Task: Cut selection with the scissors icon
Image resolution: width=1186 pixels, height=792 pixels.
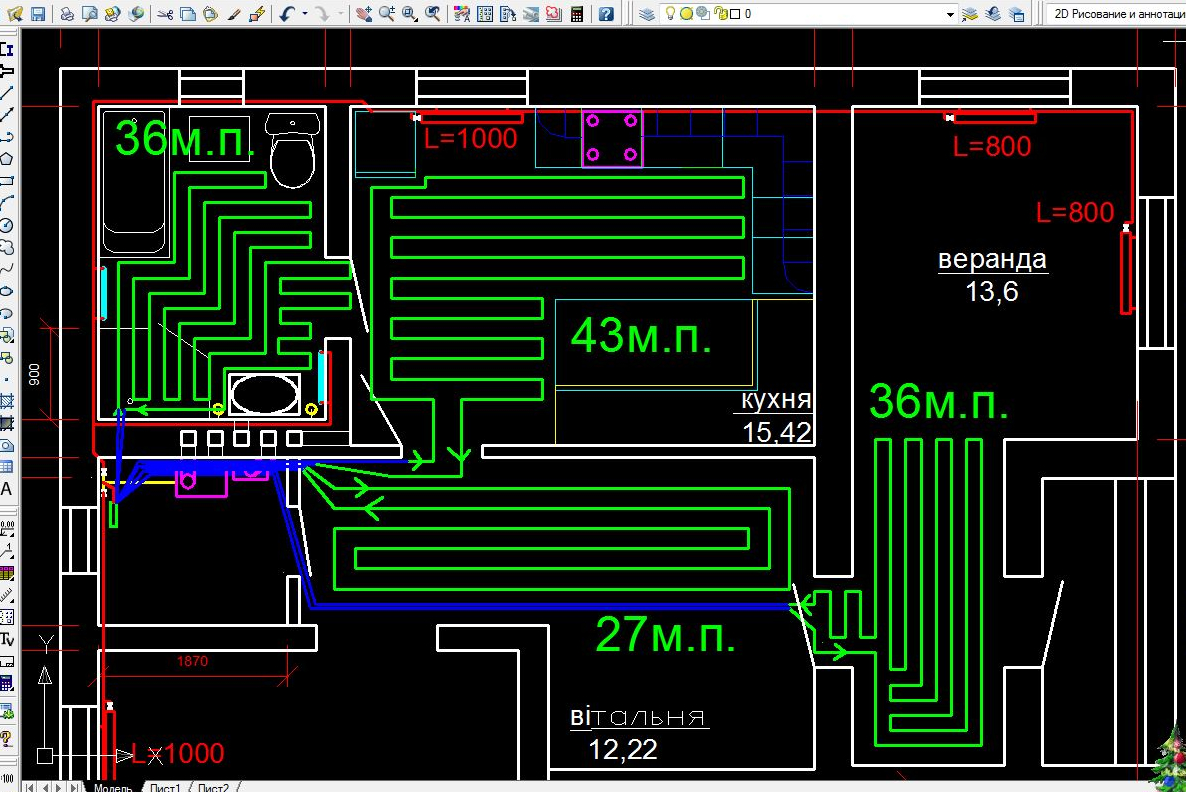Action: click(x=166, y=13)
